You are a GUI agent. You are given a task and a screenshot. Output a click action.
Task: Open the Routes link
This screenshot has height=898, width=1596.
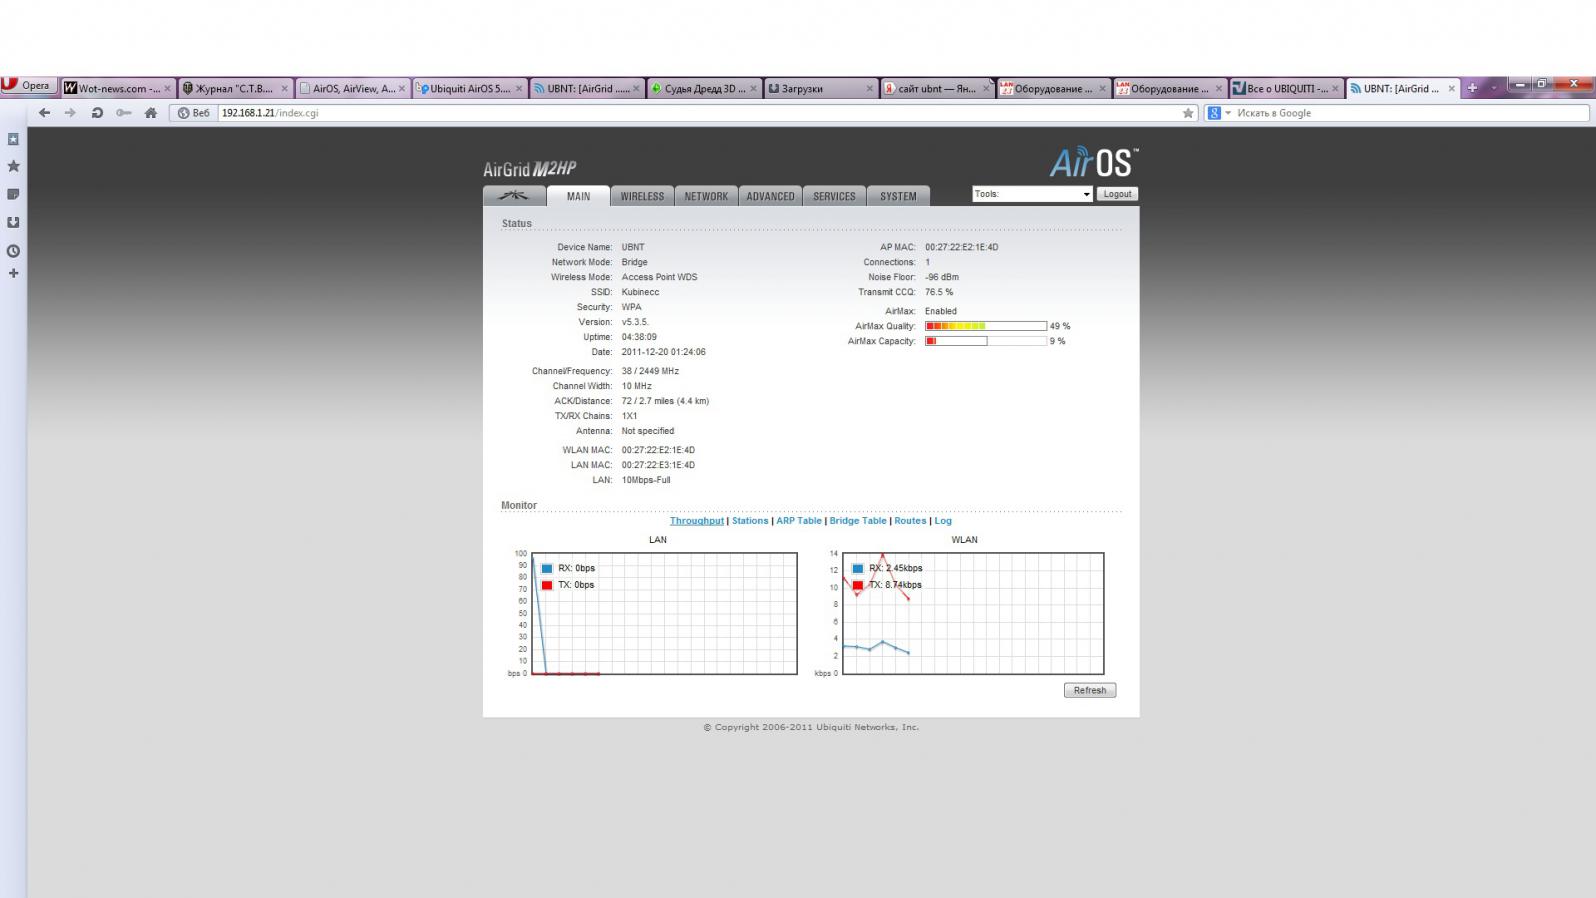(x=910, y=521)
